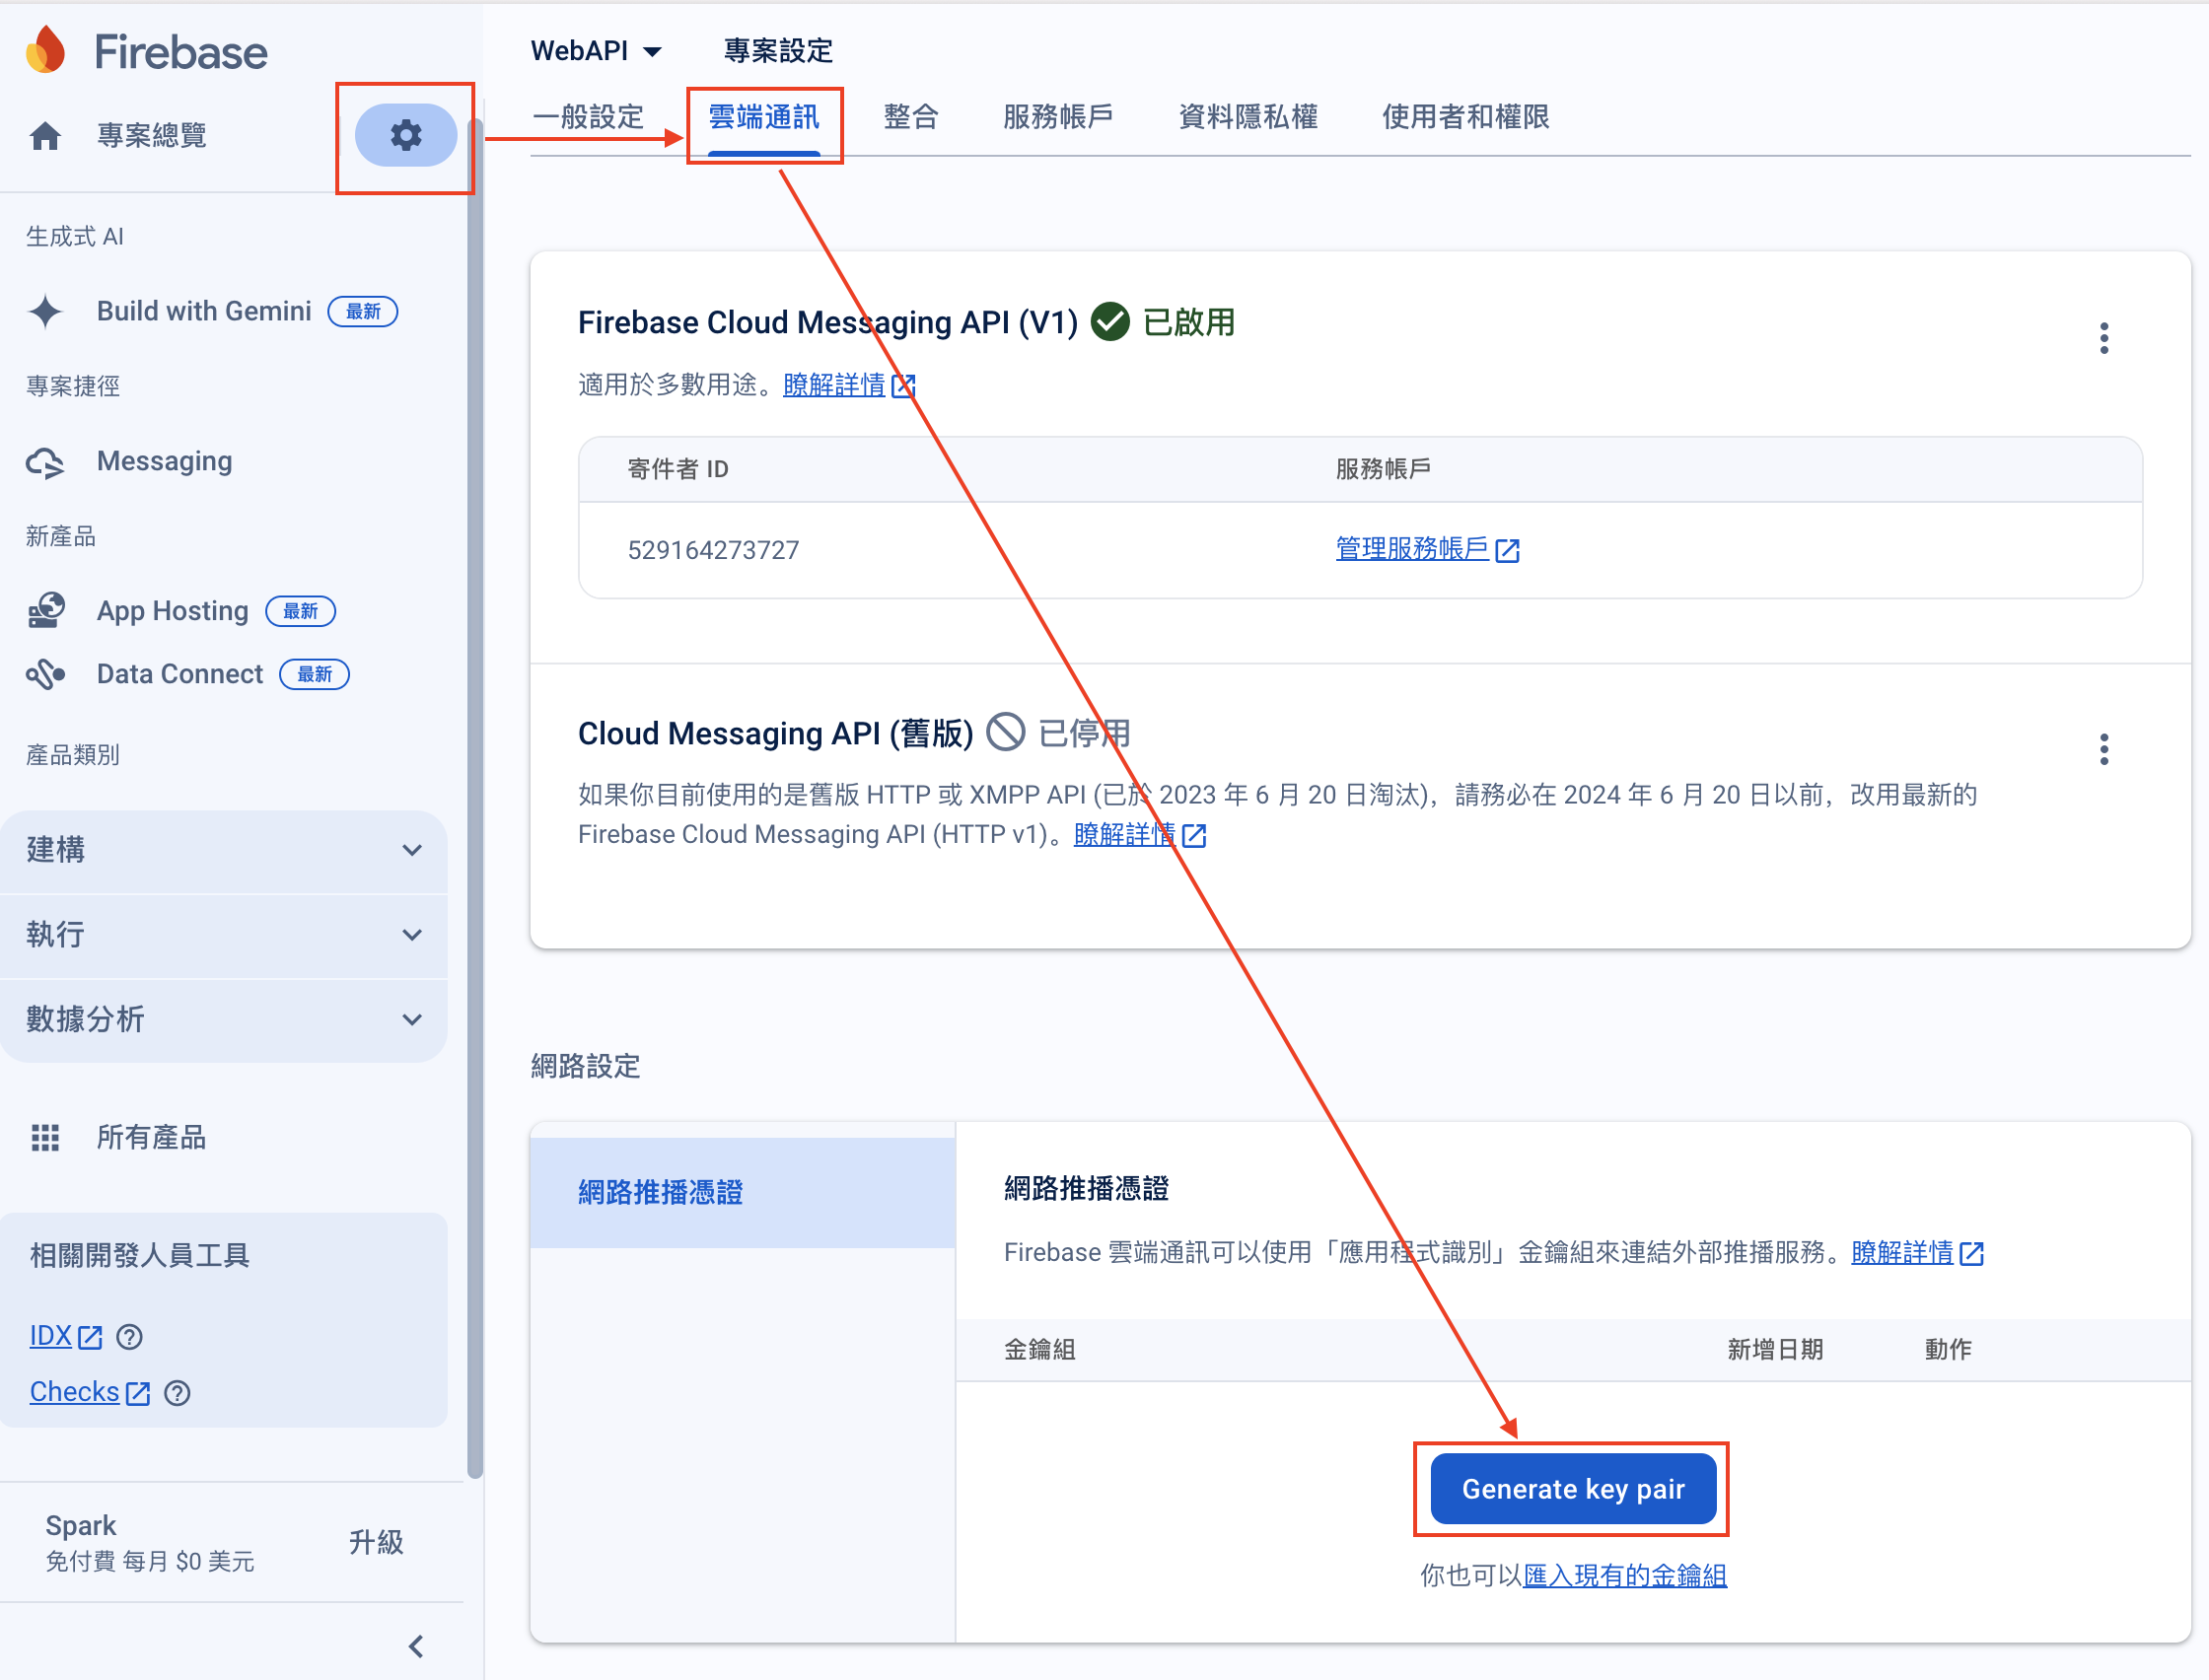
Task: Click 管理服務帳戶 link
Action: coord(1412,549)
